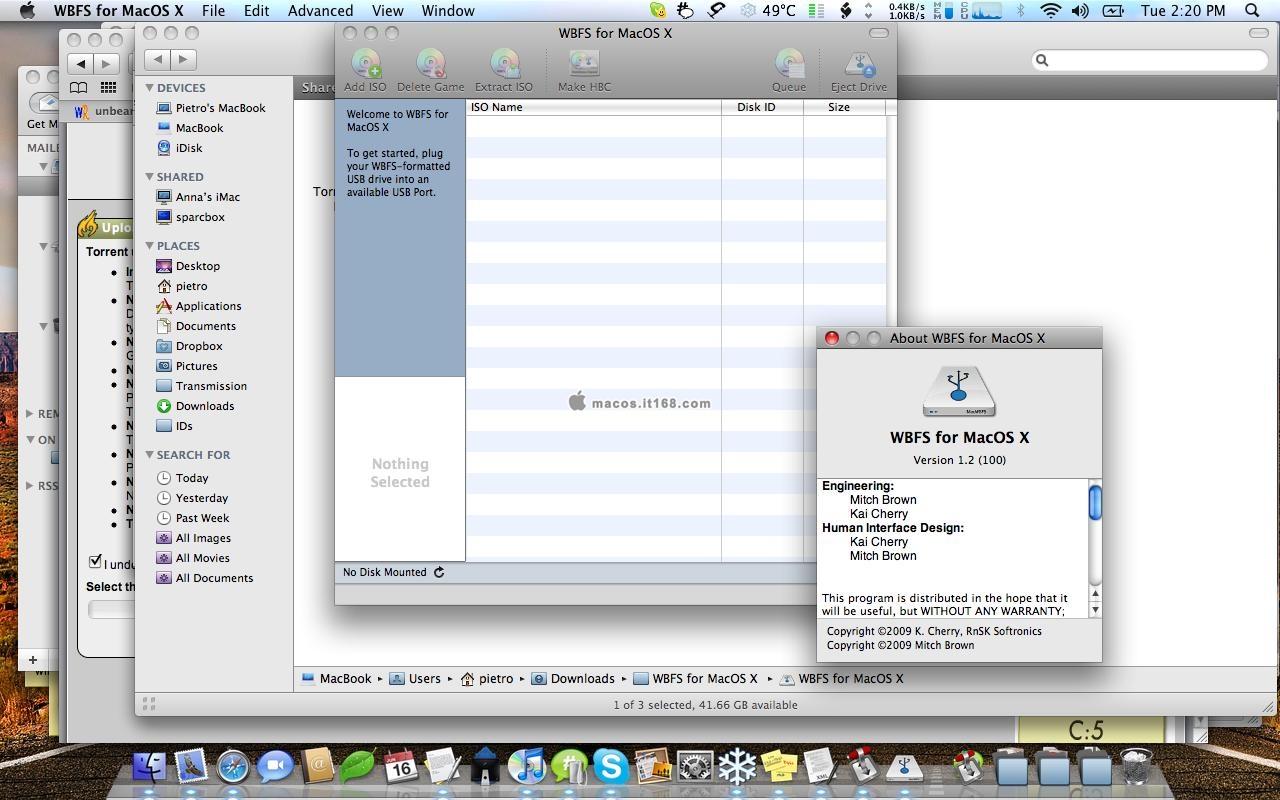The height and width of the screenshot is (800, 1280).
Task: Click the Bluetooth menu bar icon
Action: click(1020, 11)
